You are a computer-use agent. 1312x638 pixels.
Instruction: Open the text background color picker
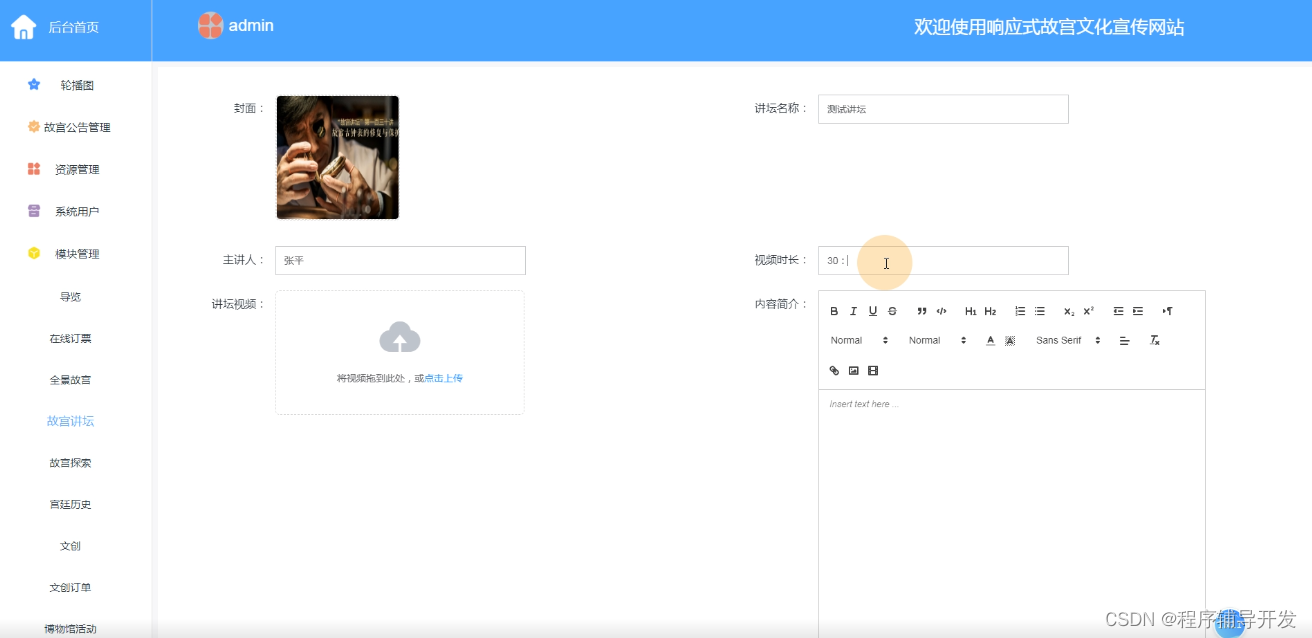click(x=1010, y=341)
